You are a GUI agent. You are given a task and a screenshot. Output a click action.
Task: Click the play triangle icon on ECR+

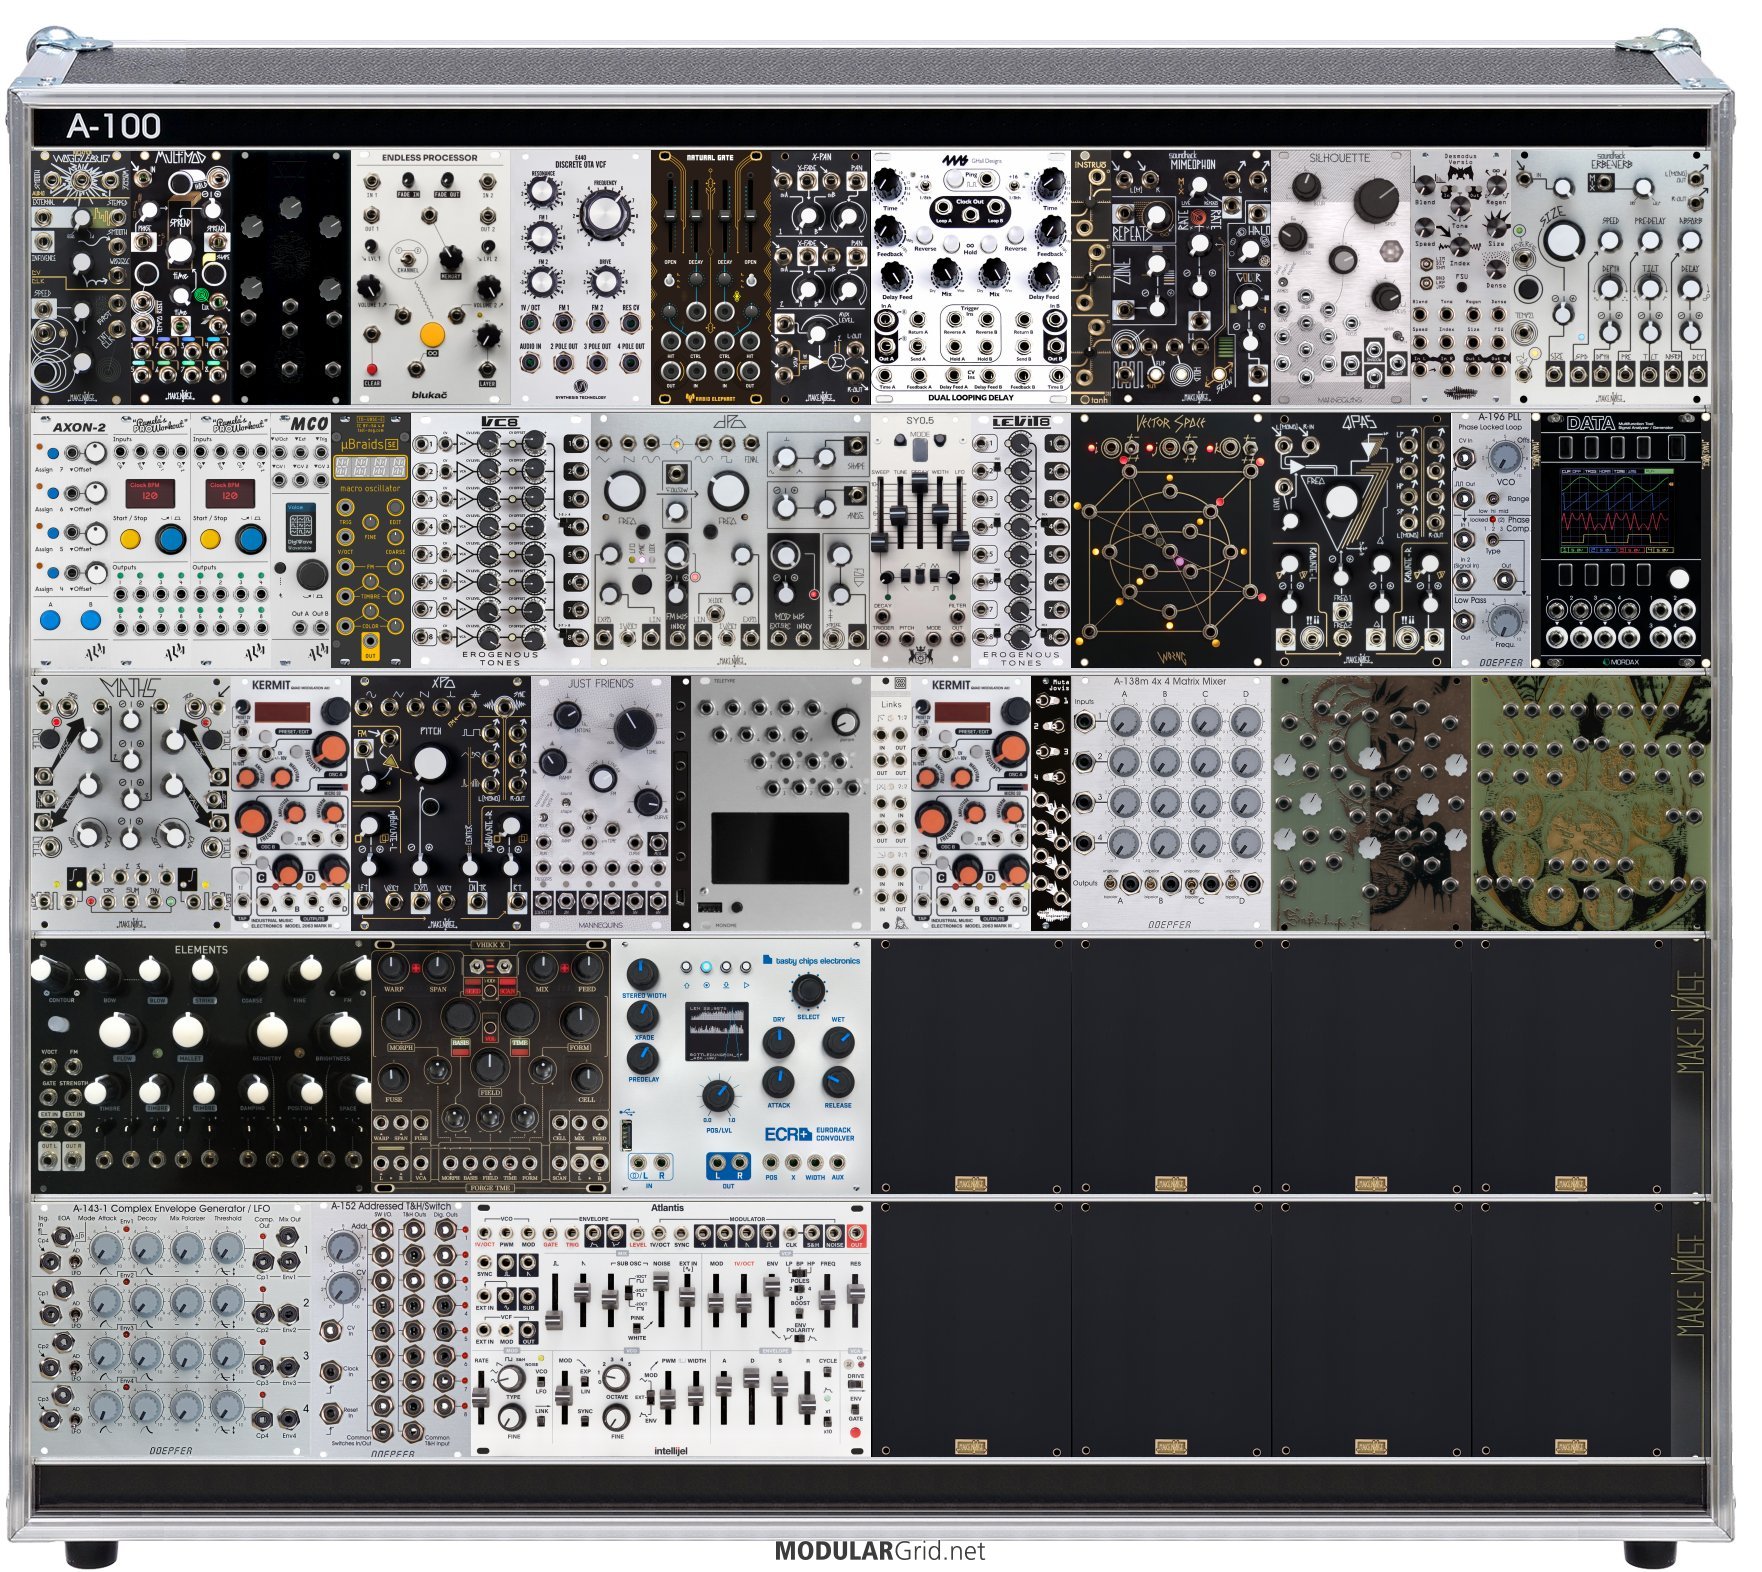point(747,985)
